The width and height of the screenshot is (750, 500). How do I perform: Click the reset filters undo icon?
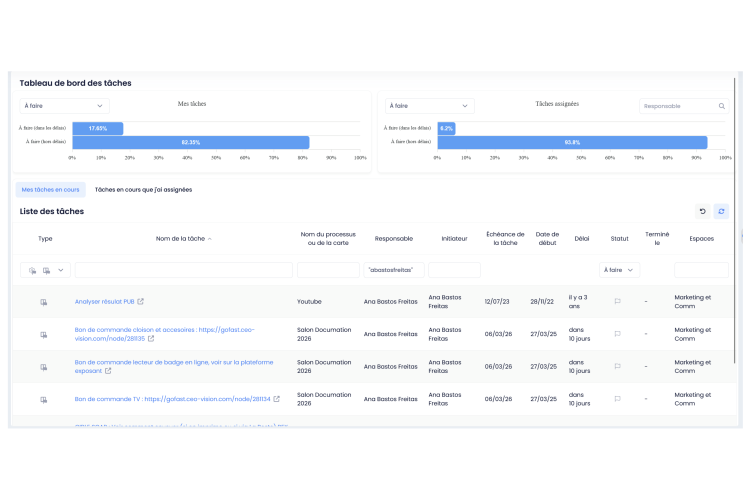(702, 211)
